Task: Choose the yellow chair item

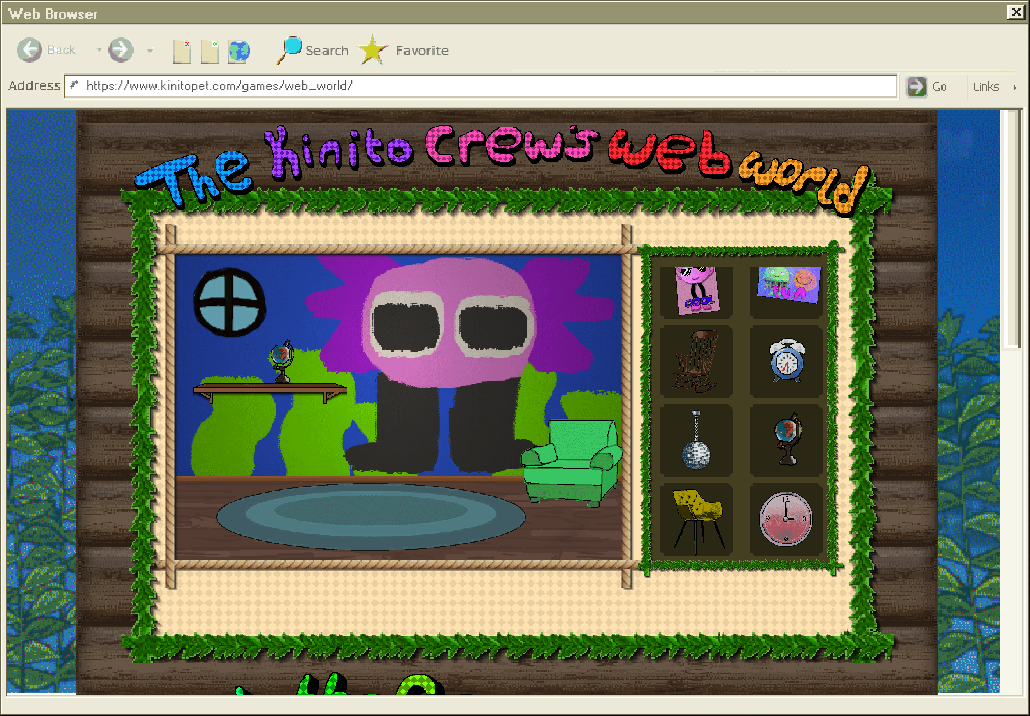Action: coord(695,518)
